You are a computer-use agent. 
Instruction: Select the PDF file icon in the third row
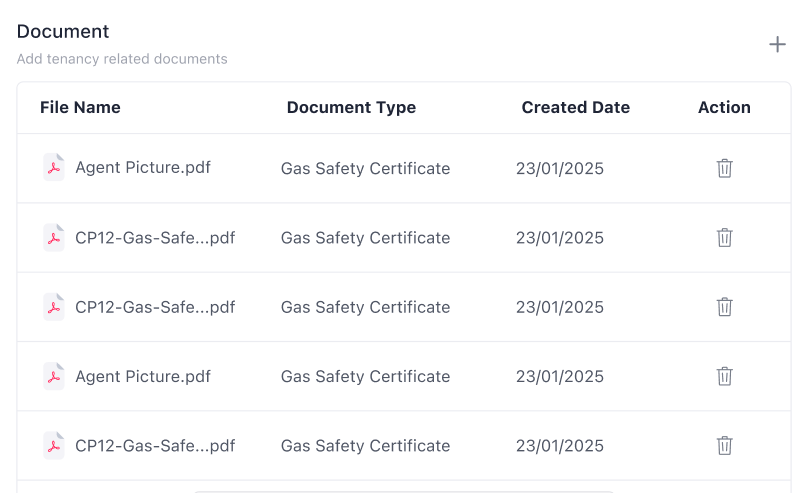pos(54,307)
